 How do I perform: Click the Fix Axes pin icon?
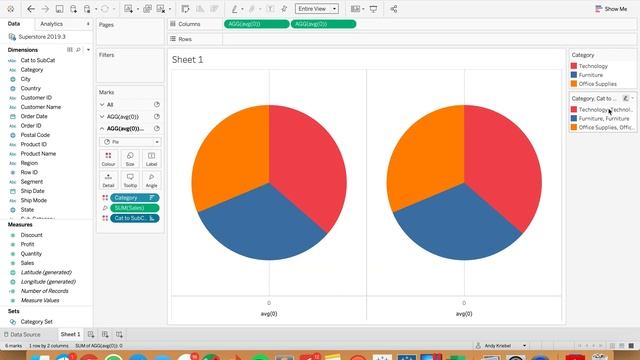pyautogui.click(x=284, y=9)
